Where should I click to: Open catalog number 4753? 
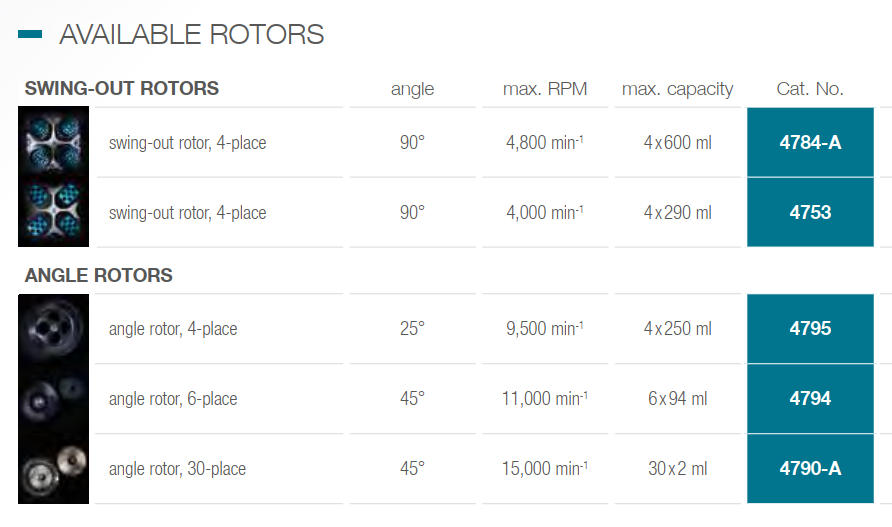point(810,212)
